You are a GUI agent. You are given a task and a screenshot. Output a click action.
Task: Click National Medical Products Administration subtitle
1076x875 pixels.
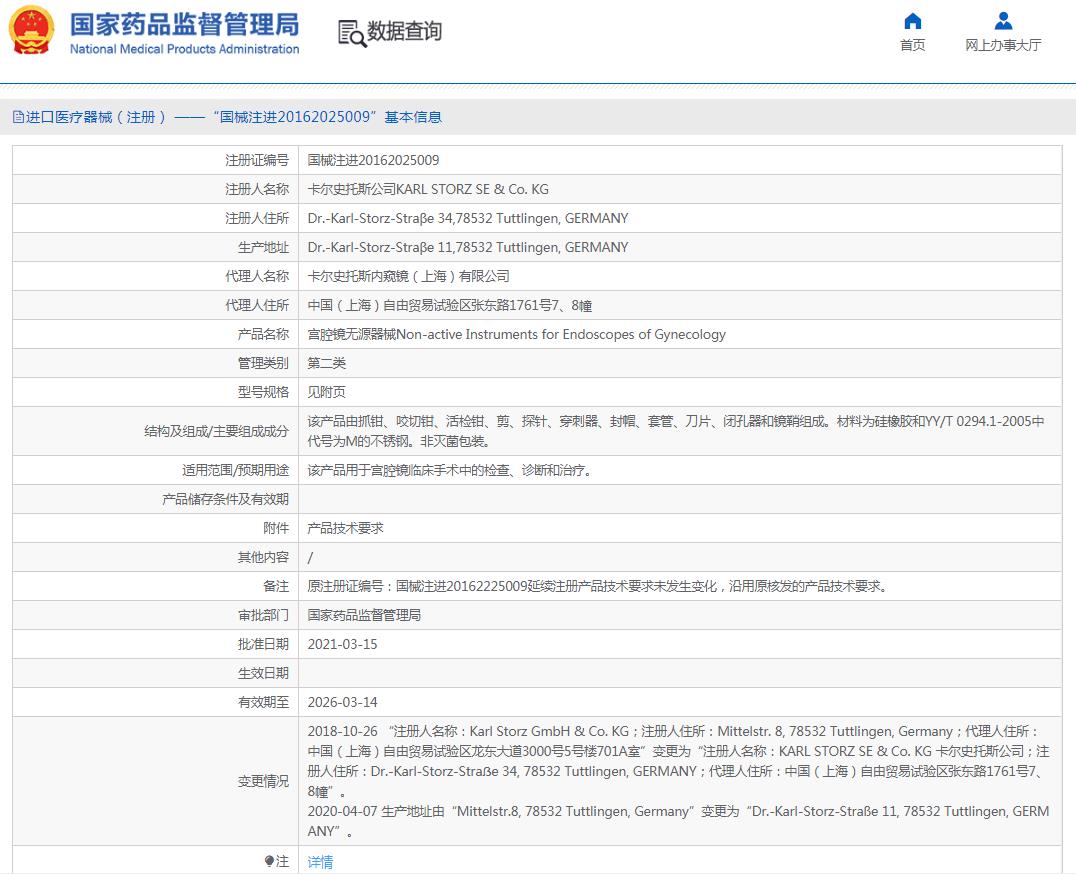coord(185,49)
